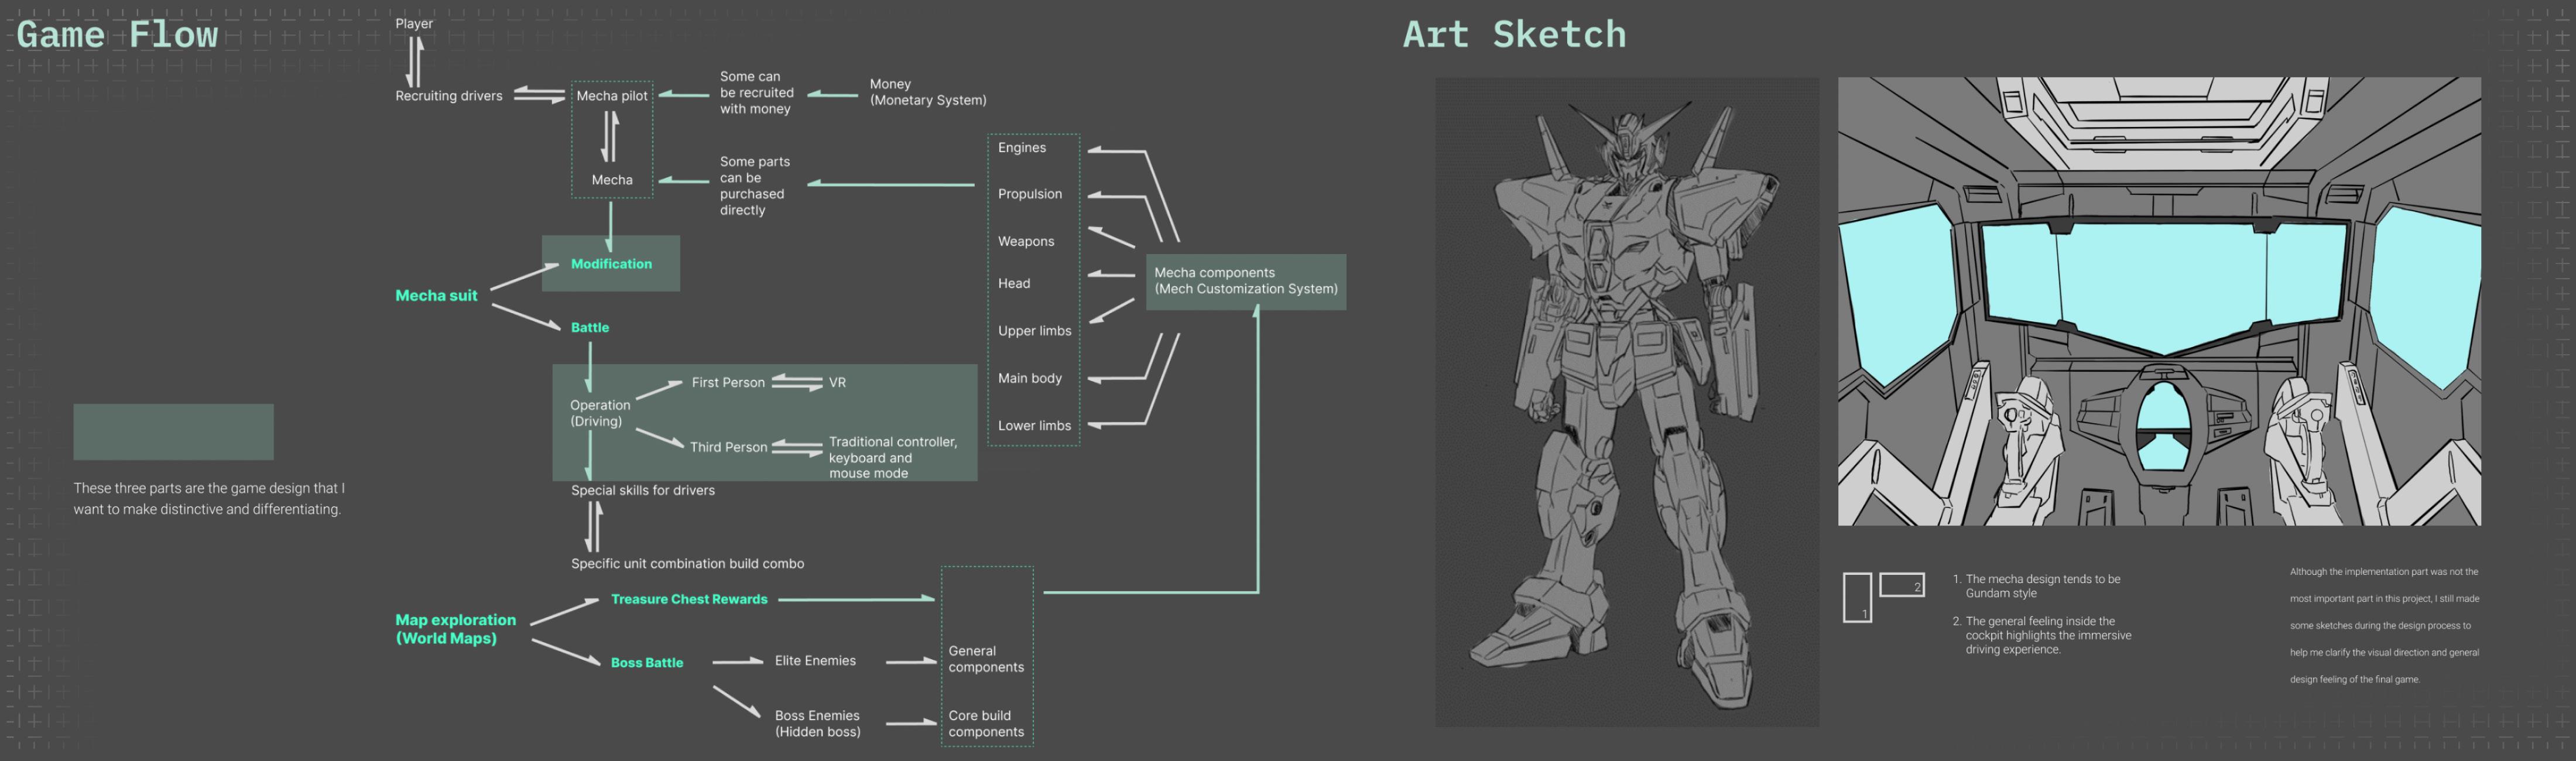Click the double arrow below Player label
The image size is (2576, 761).
[x=414, y=61]
